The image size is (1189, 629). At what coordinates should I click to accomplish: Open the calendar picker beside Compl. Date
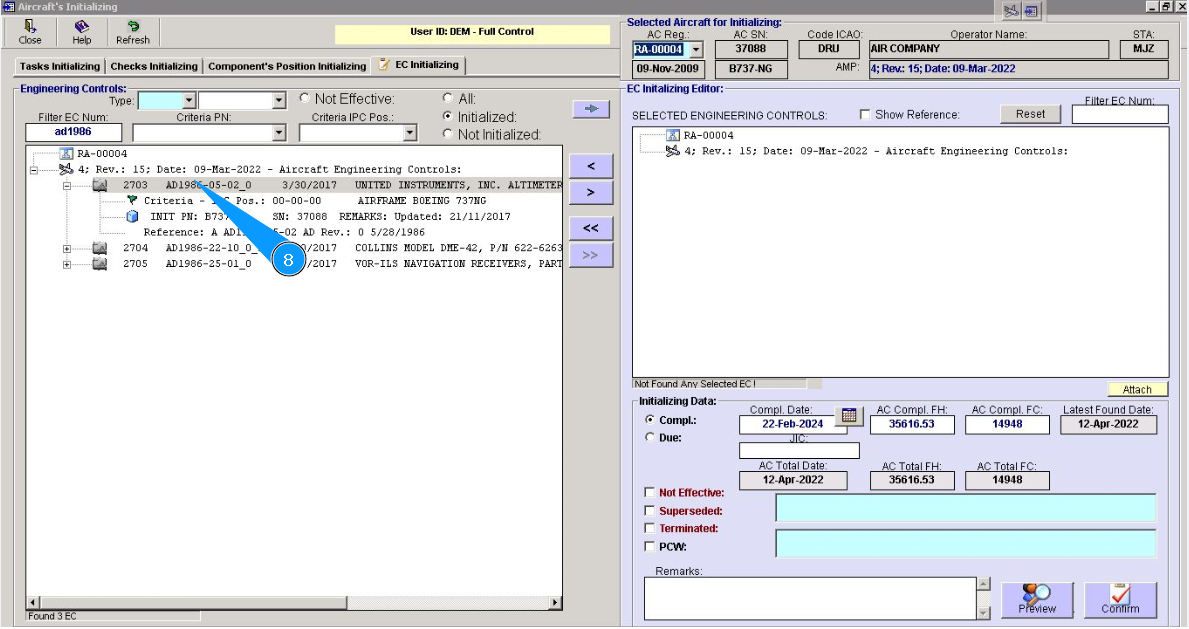tap(848, 417)
